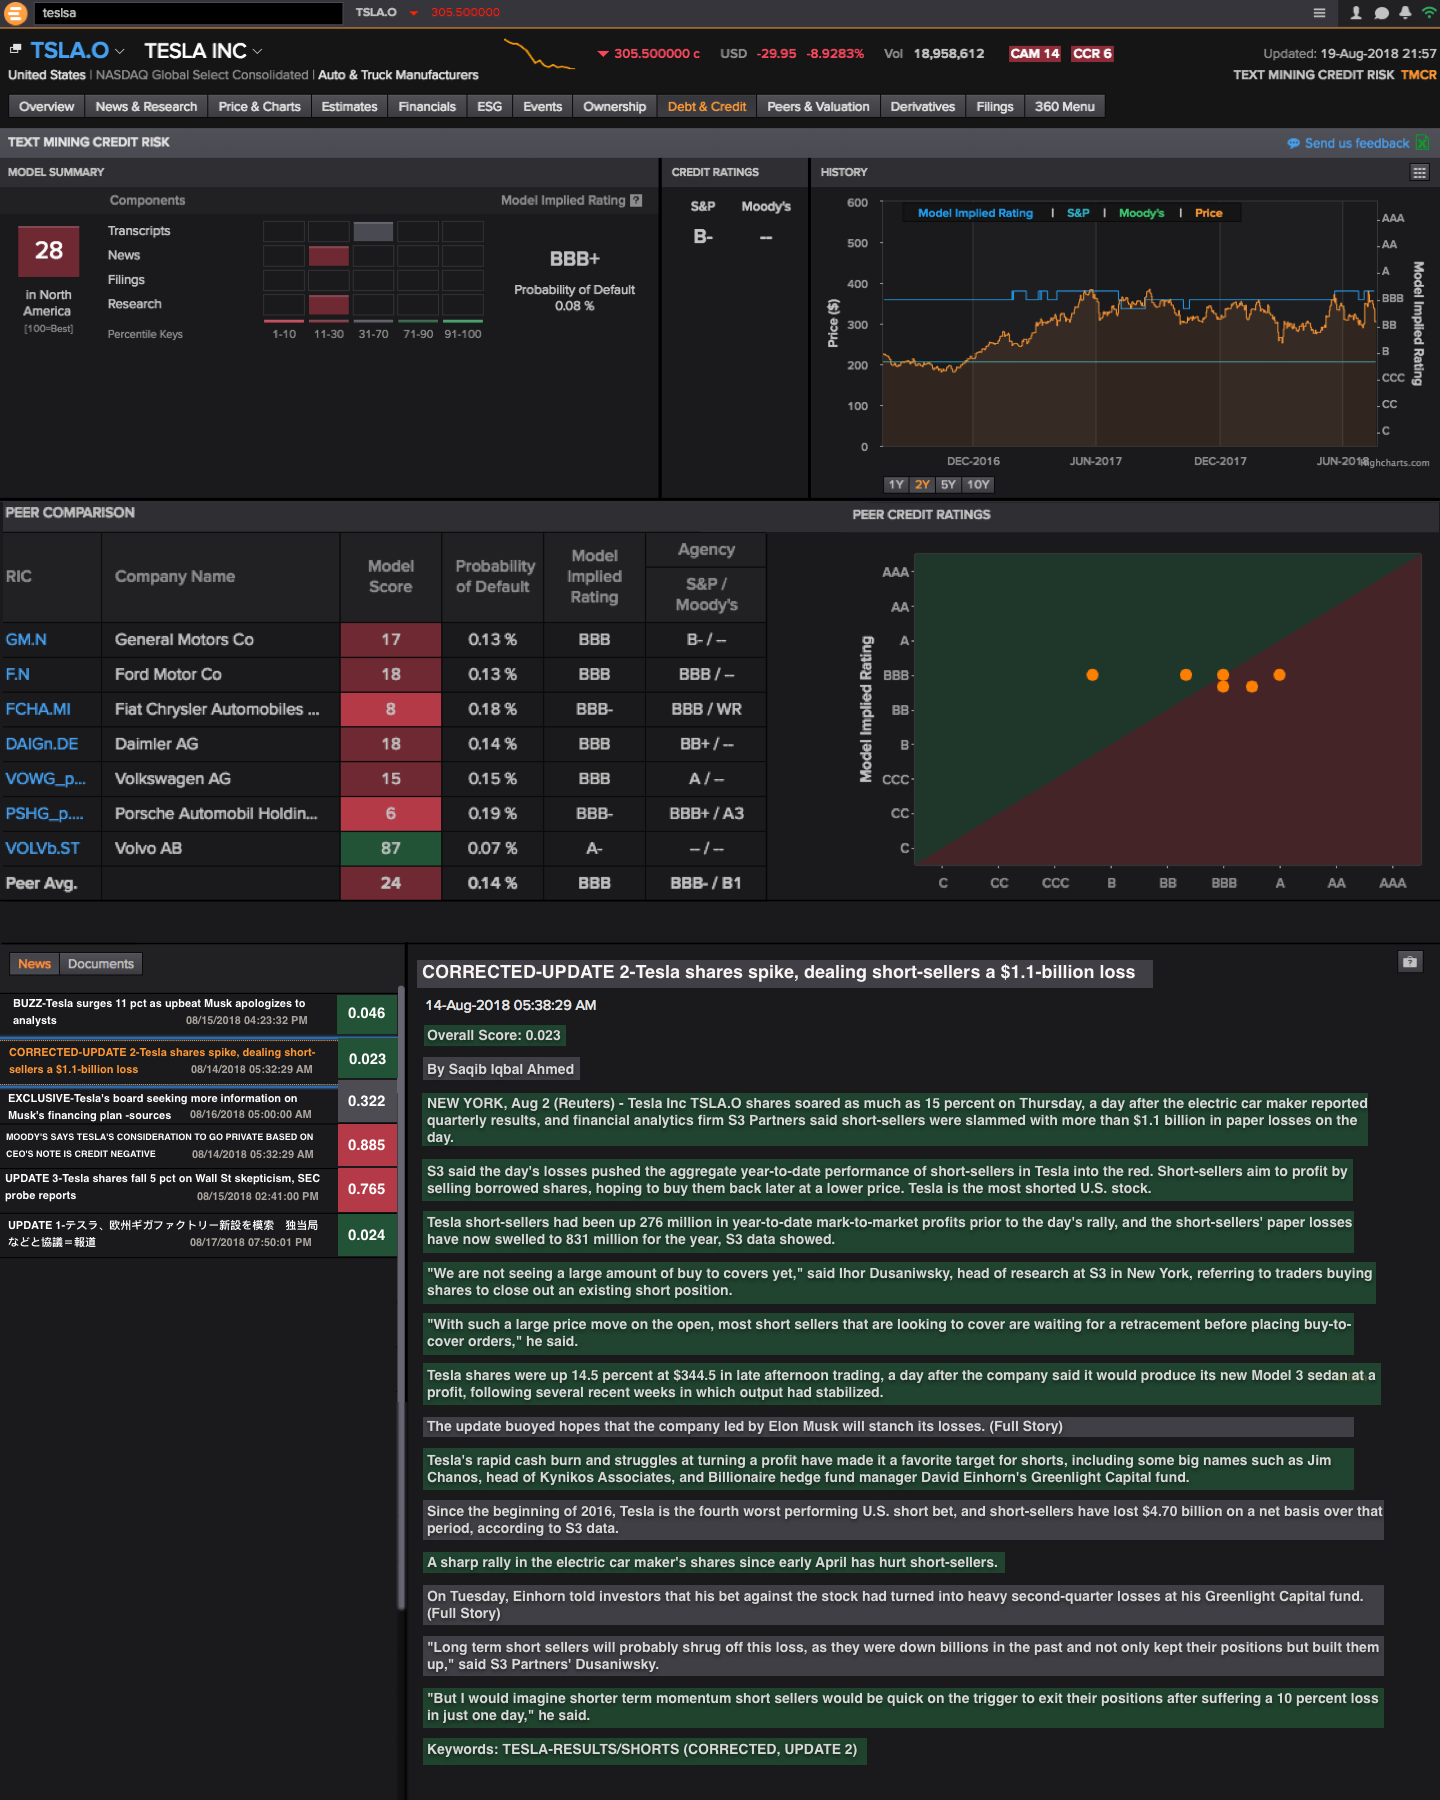Open the hamburger menu in top bar
This screenshot has width=1440, height=1800.
coord(1319,13)
